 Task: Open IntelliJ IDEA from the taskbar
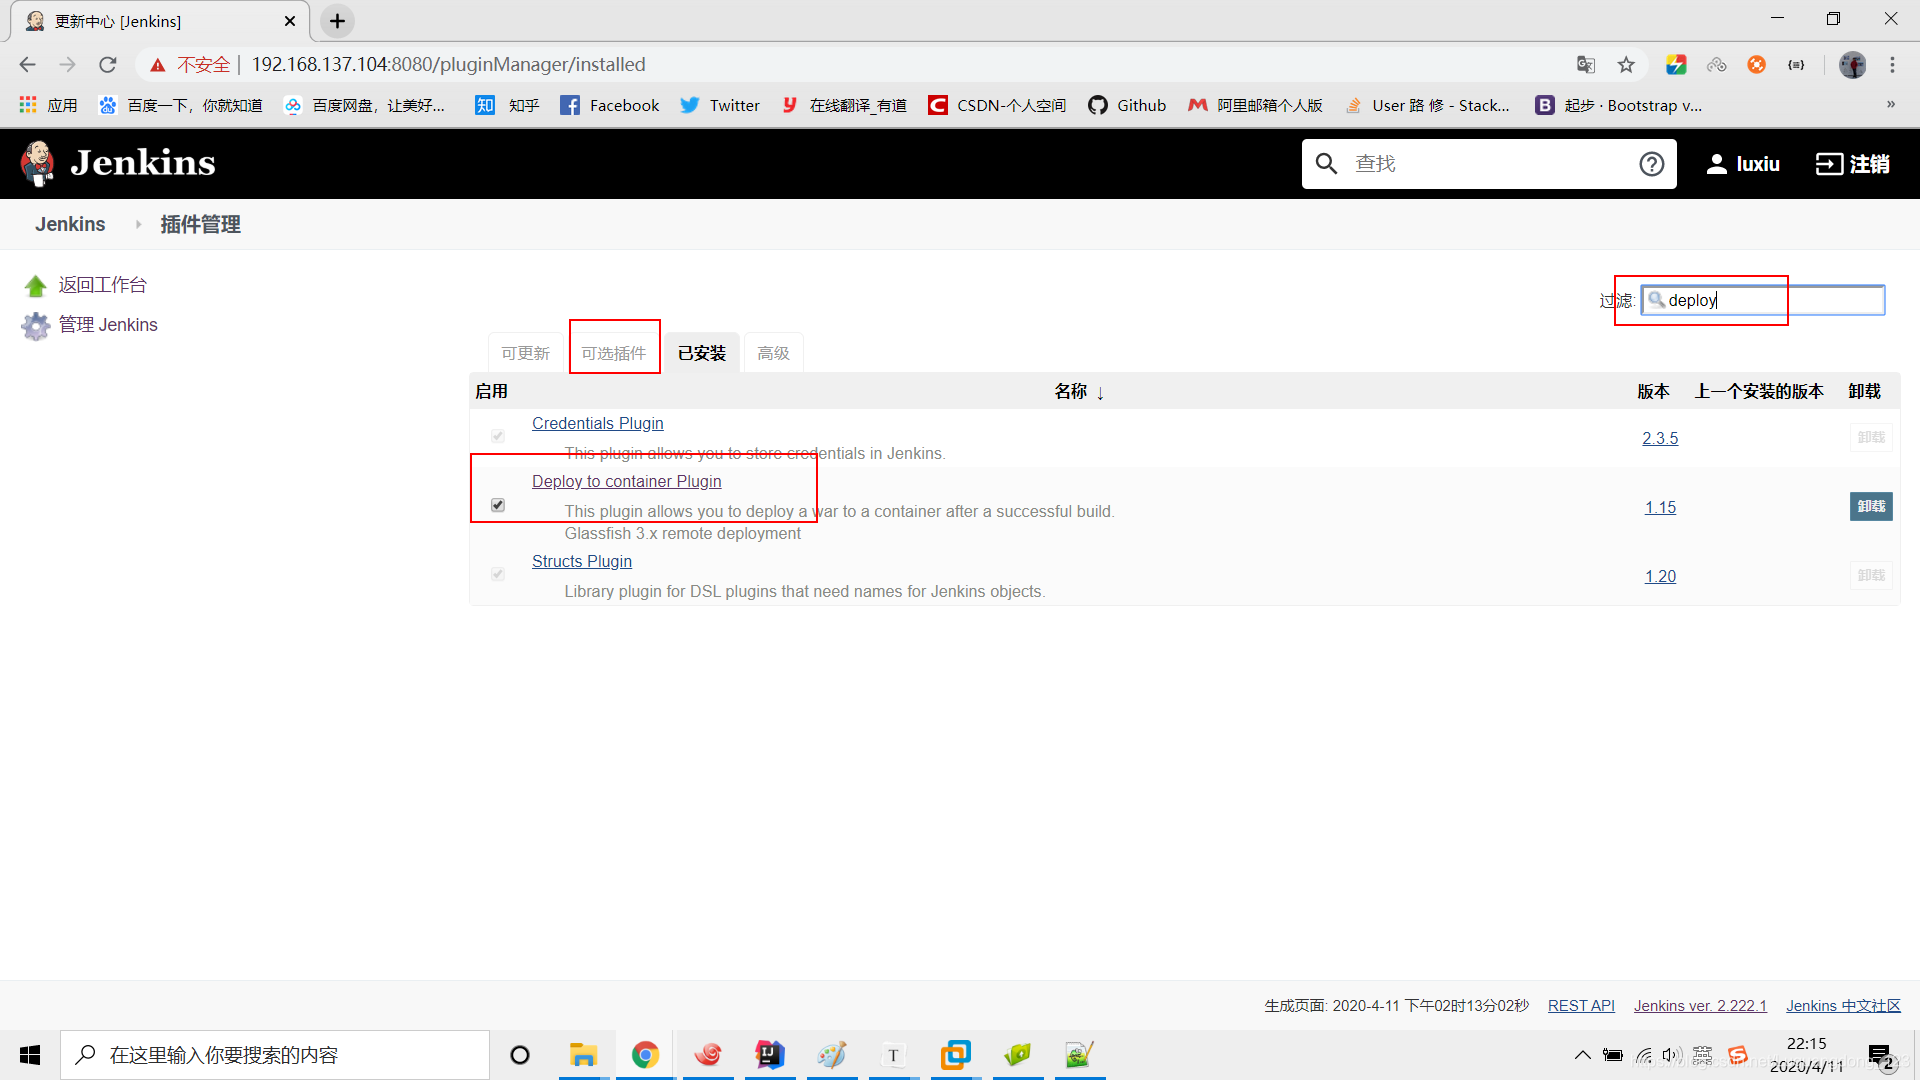coord(770,1055)
